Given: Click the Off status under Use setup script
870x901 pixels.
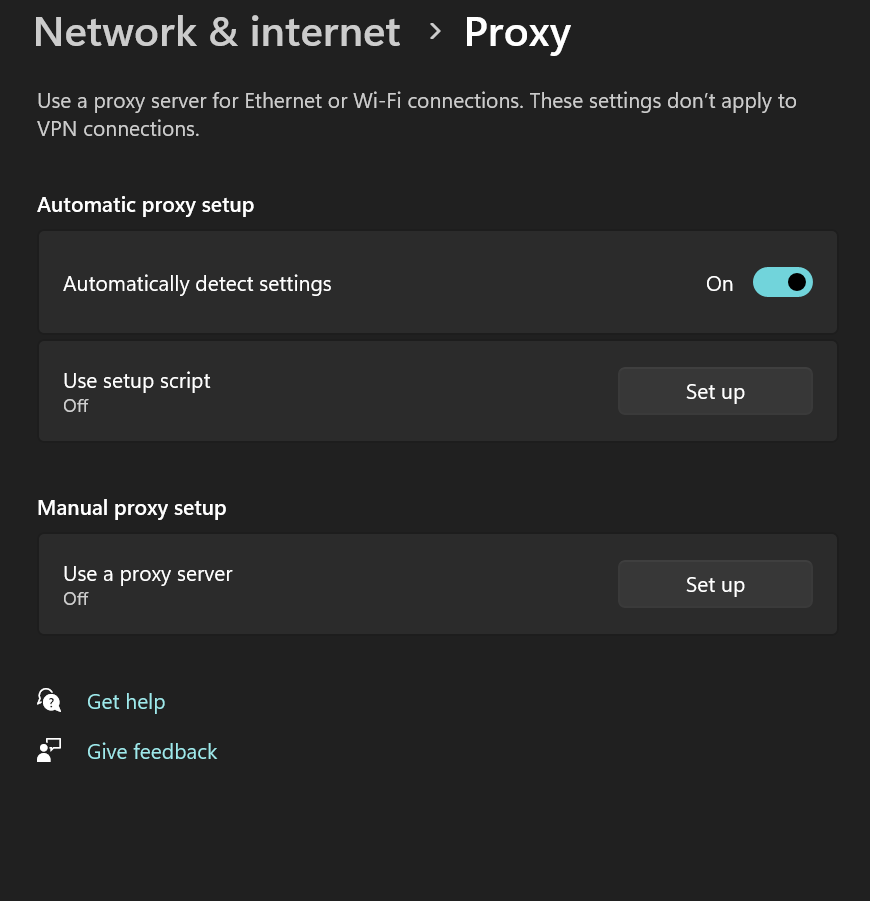Looking at the screenshot, I should (76, 406).
